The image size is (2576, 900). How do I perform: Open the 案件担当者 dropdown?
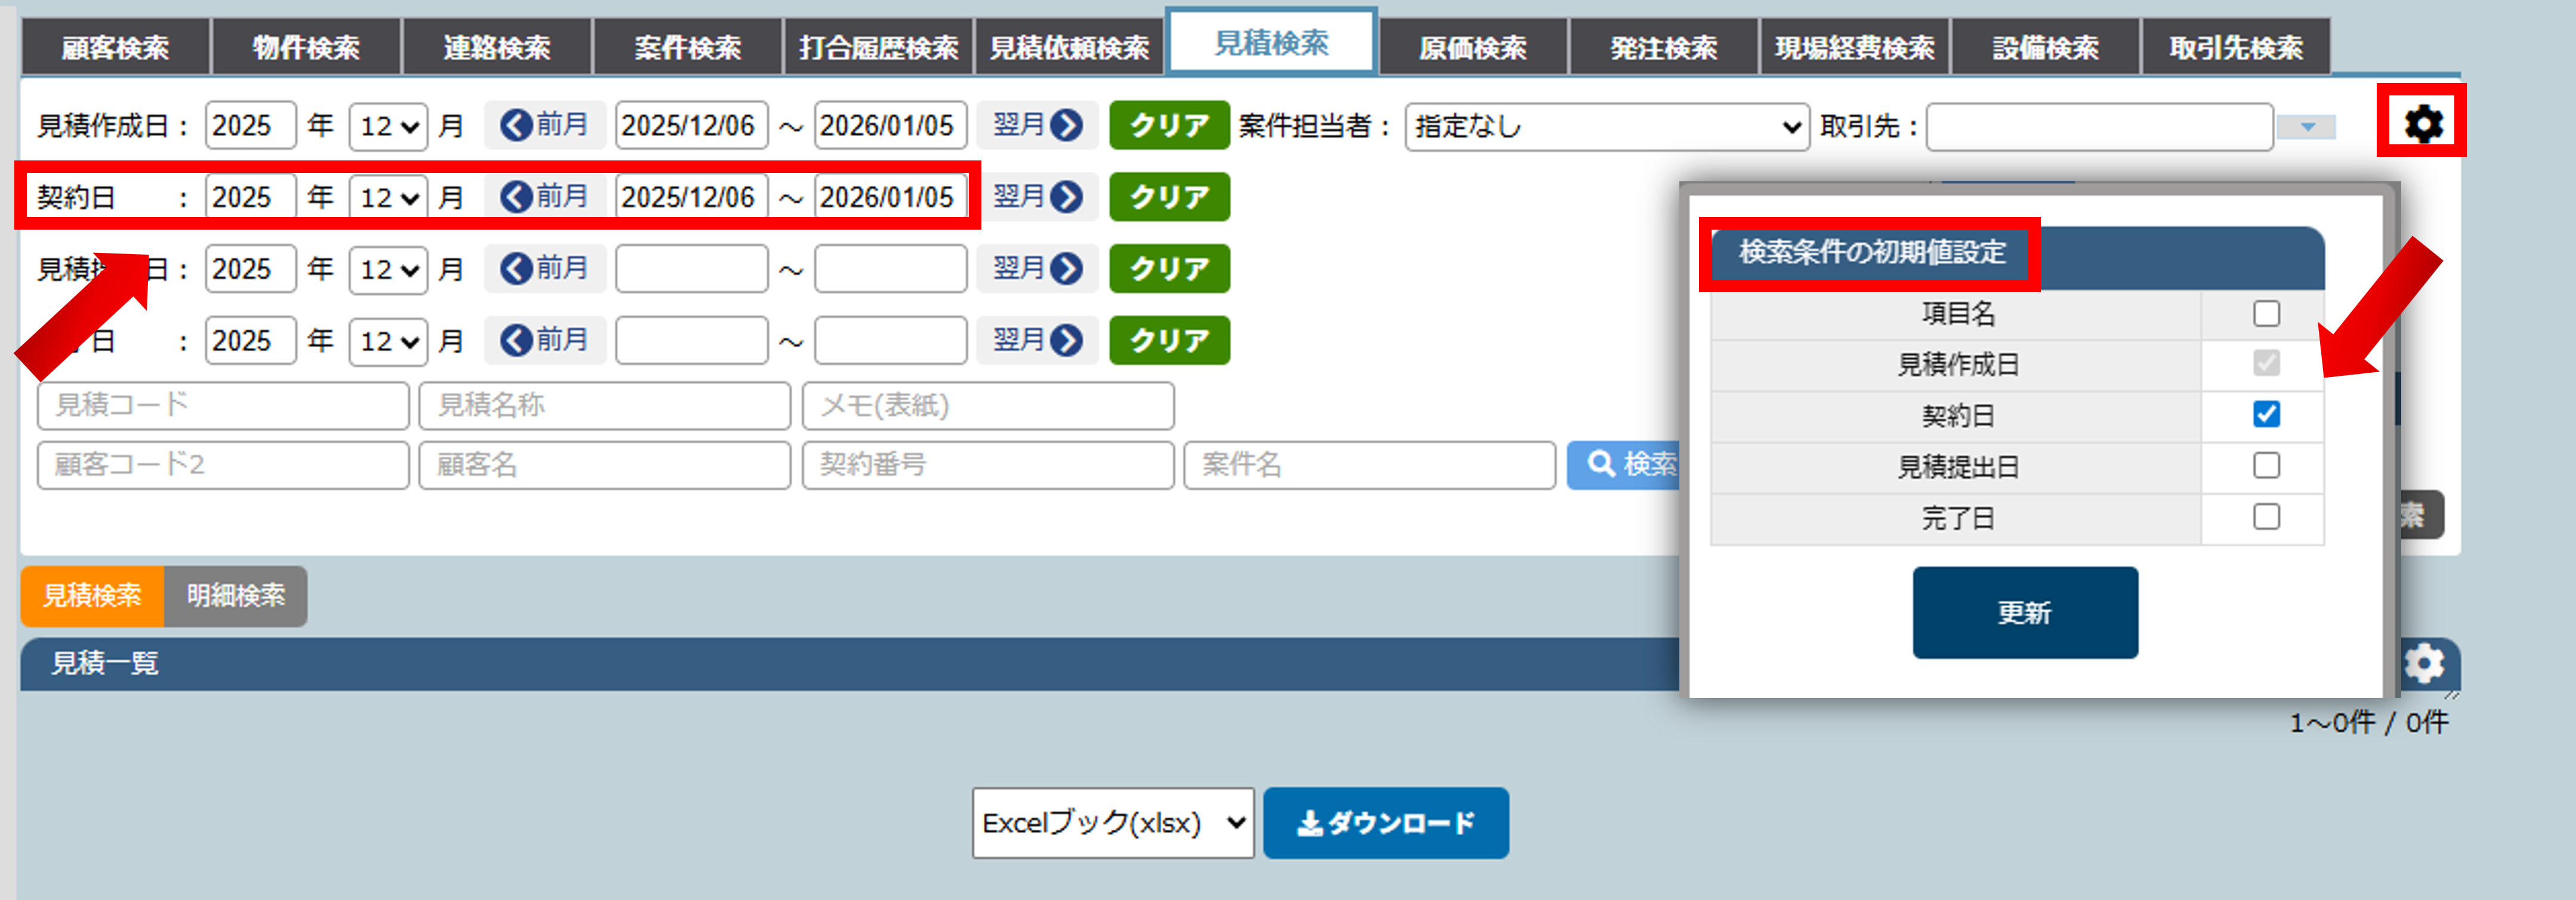(x=1606, y=127)
